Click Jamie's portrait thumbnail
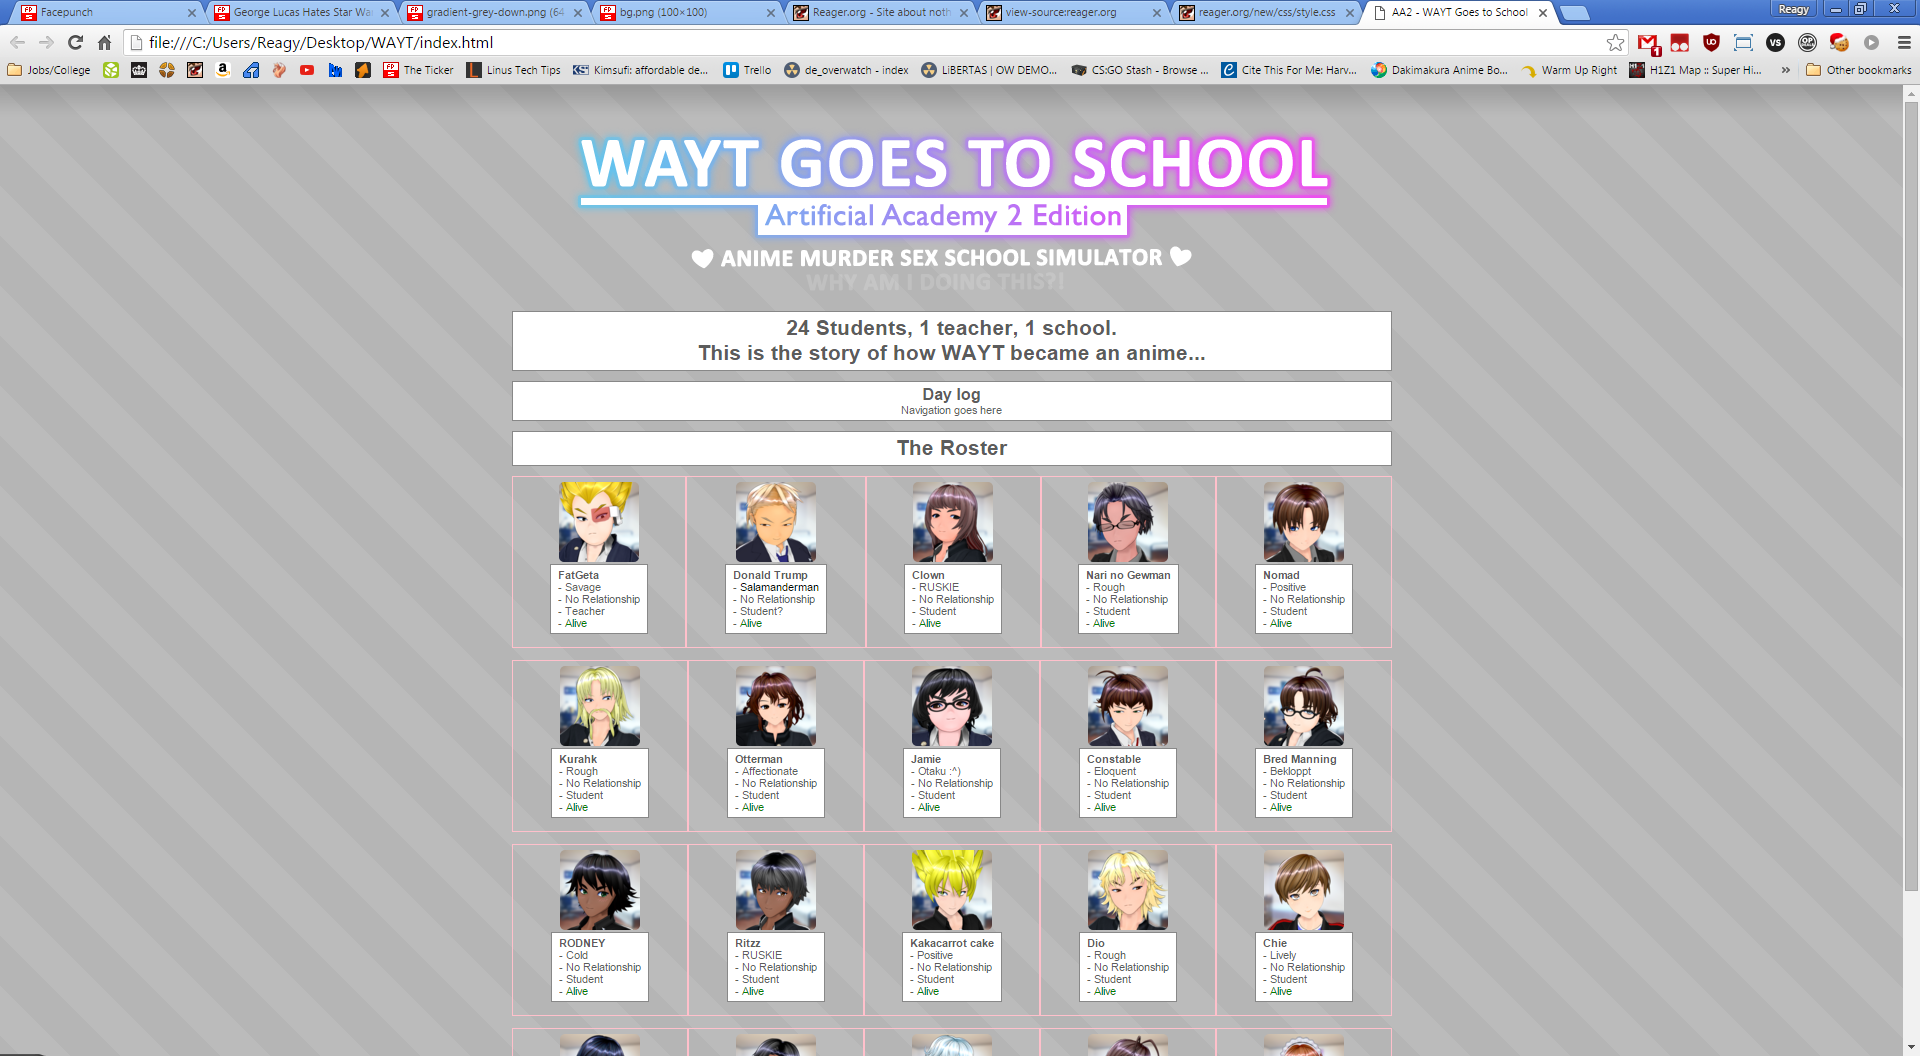 click(952, 706)
